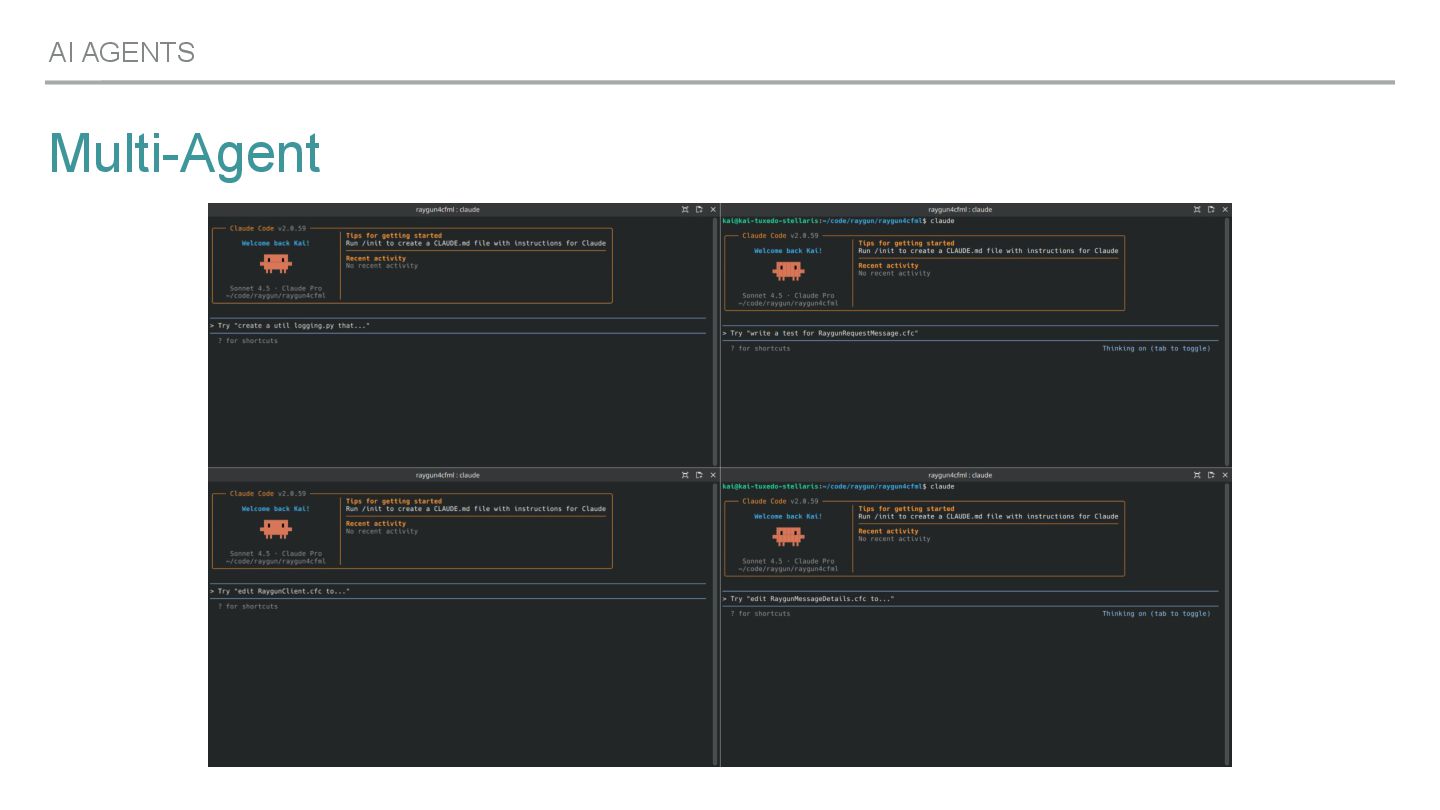
Task: Click the 'AI AGENTS' slide header
Action: click(x=122, y=52)
